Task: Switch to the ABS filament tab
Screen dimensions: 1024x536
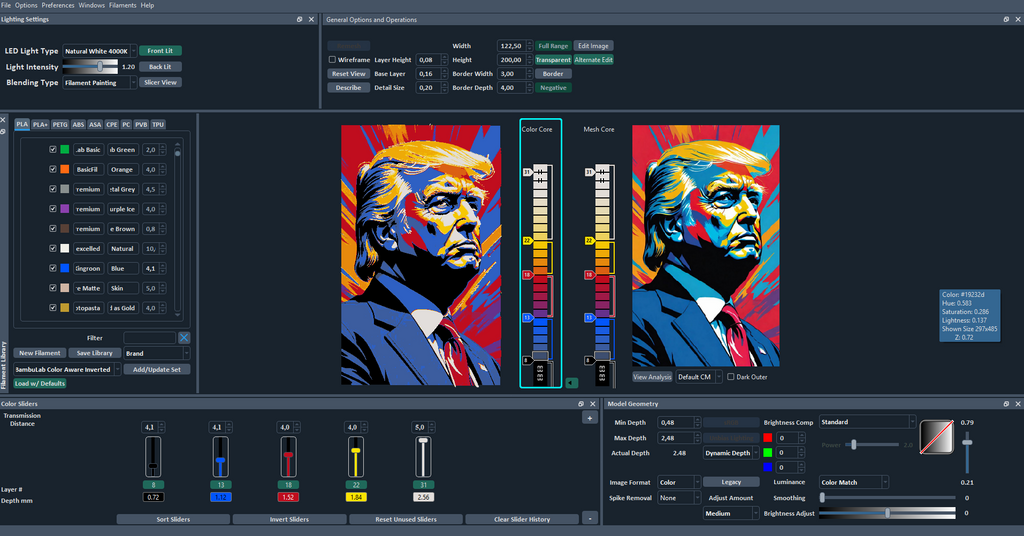Action: (78, 124)
